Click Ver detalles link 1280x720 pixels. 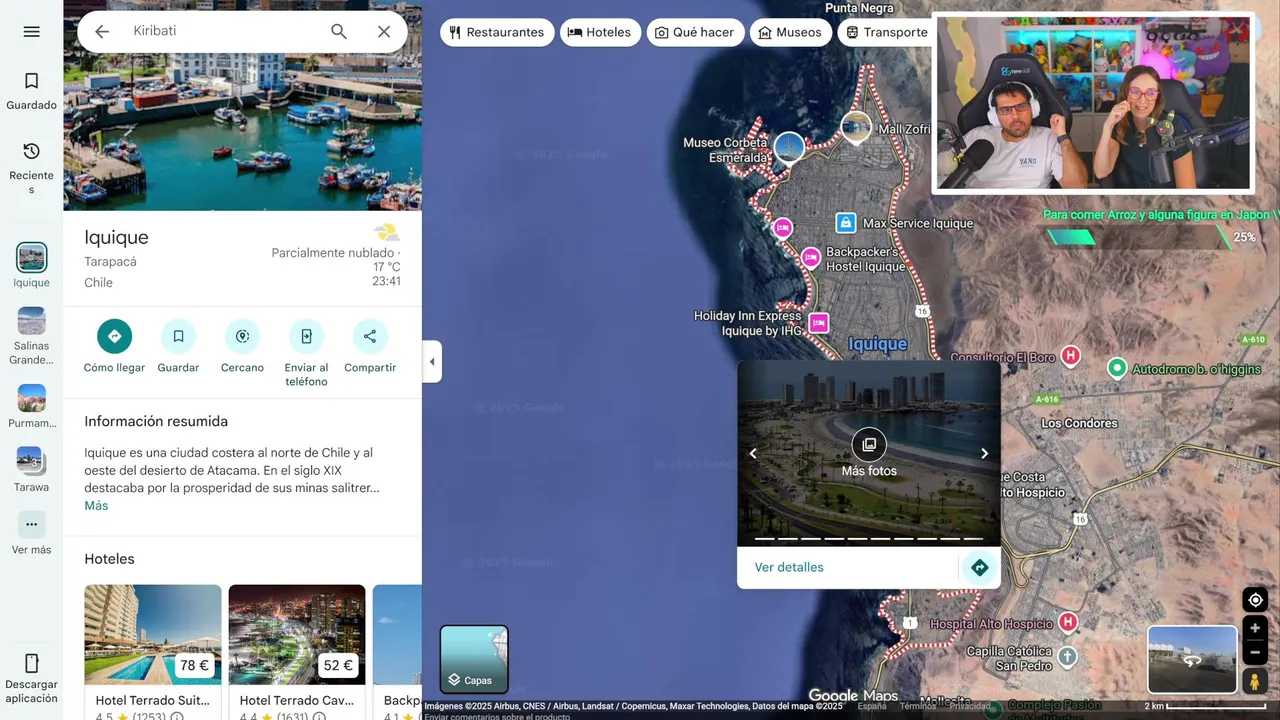click(x=789, y=567)
